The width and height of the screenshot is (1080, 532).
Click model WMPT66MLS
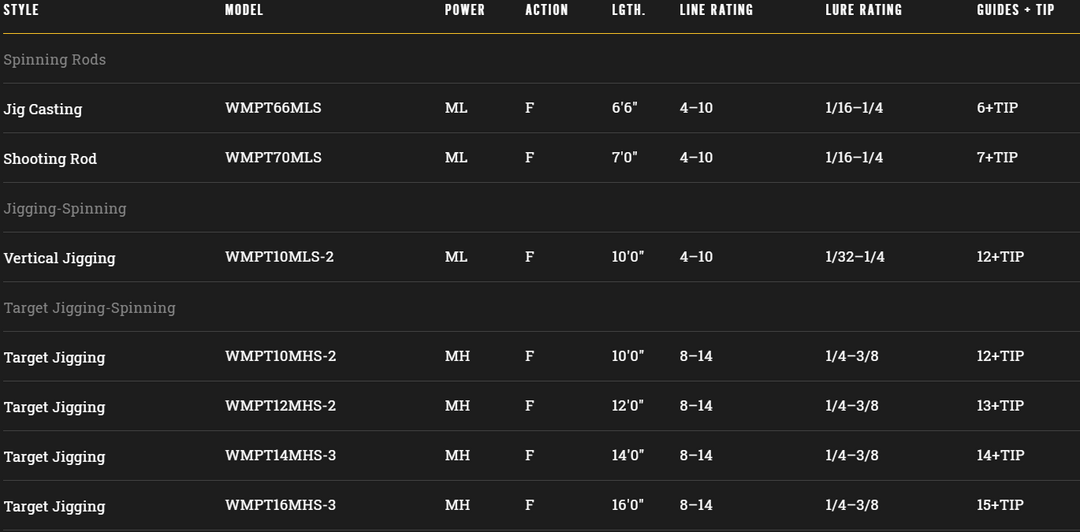(273, 108)
